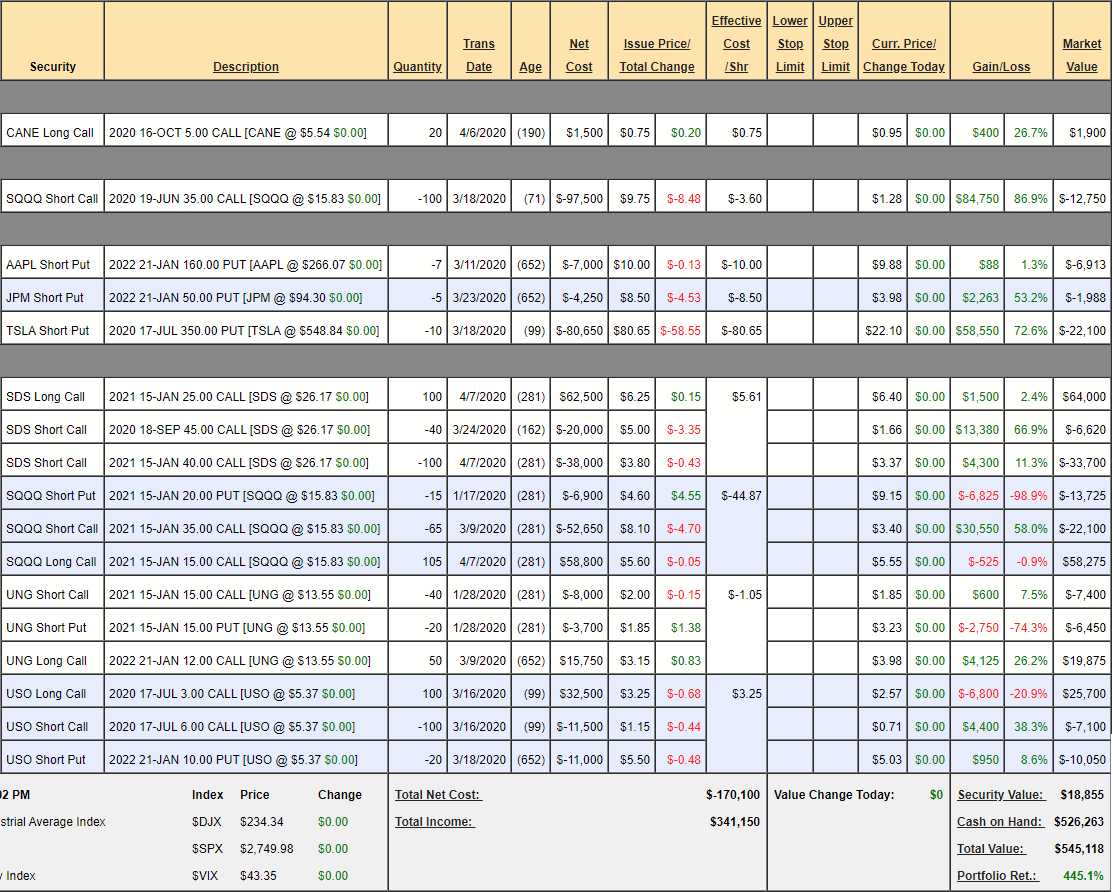Sort by the Quantity column header
The width and height of the screenshot is (1113, 892).
click(417, 67)
